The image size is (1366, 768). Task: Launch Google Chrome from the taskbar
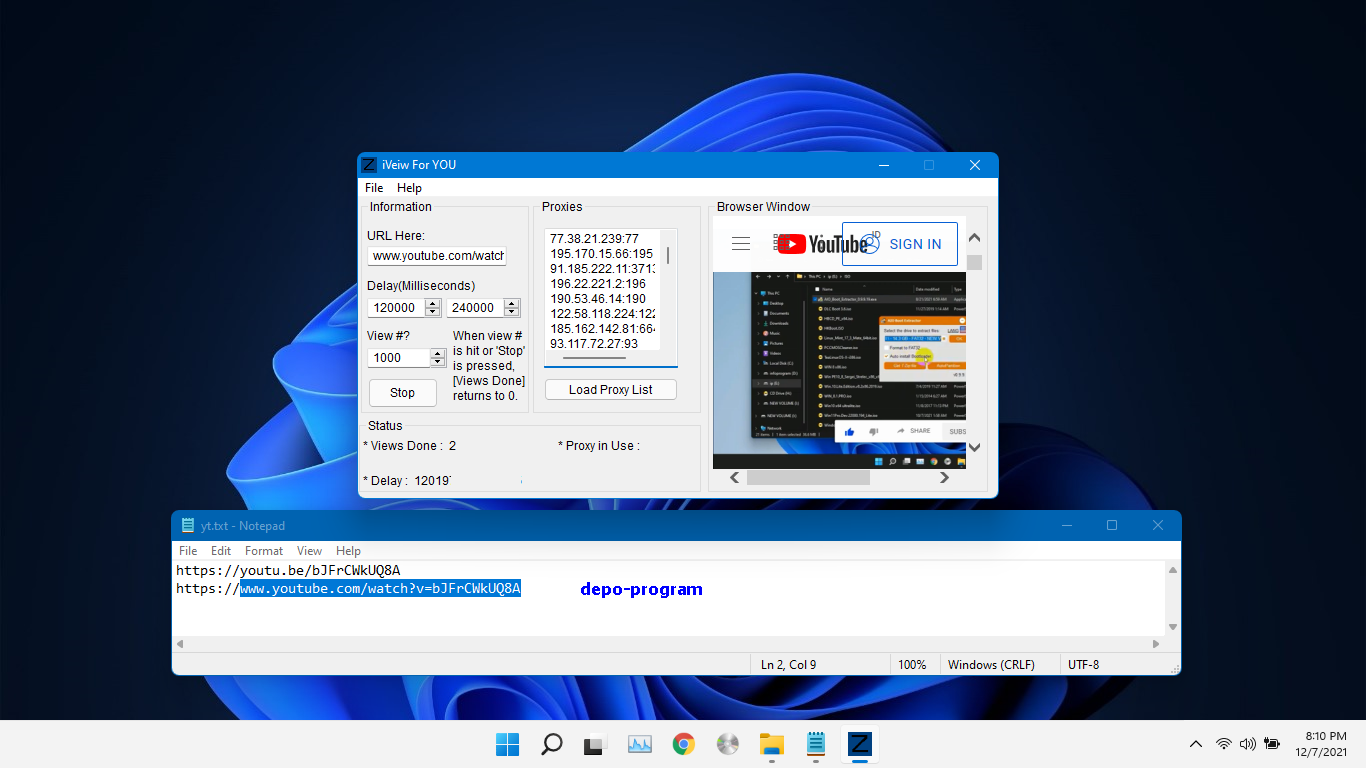point(684,744)
